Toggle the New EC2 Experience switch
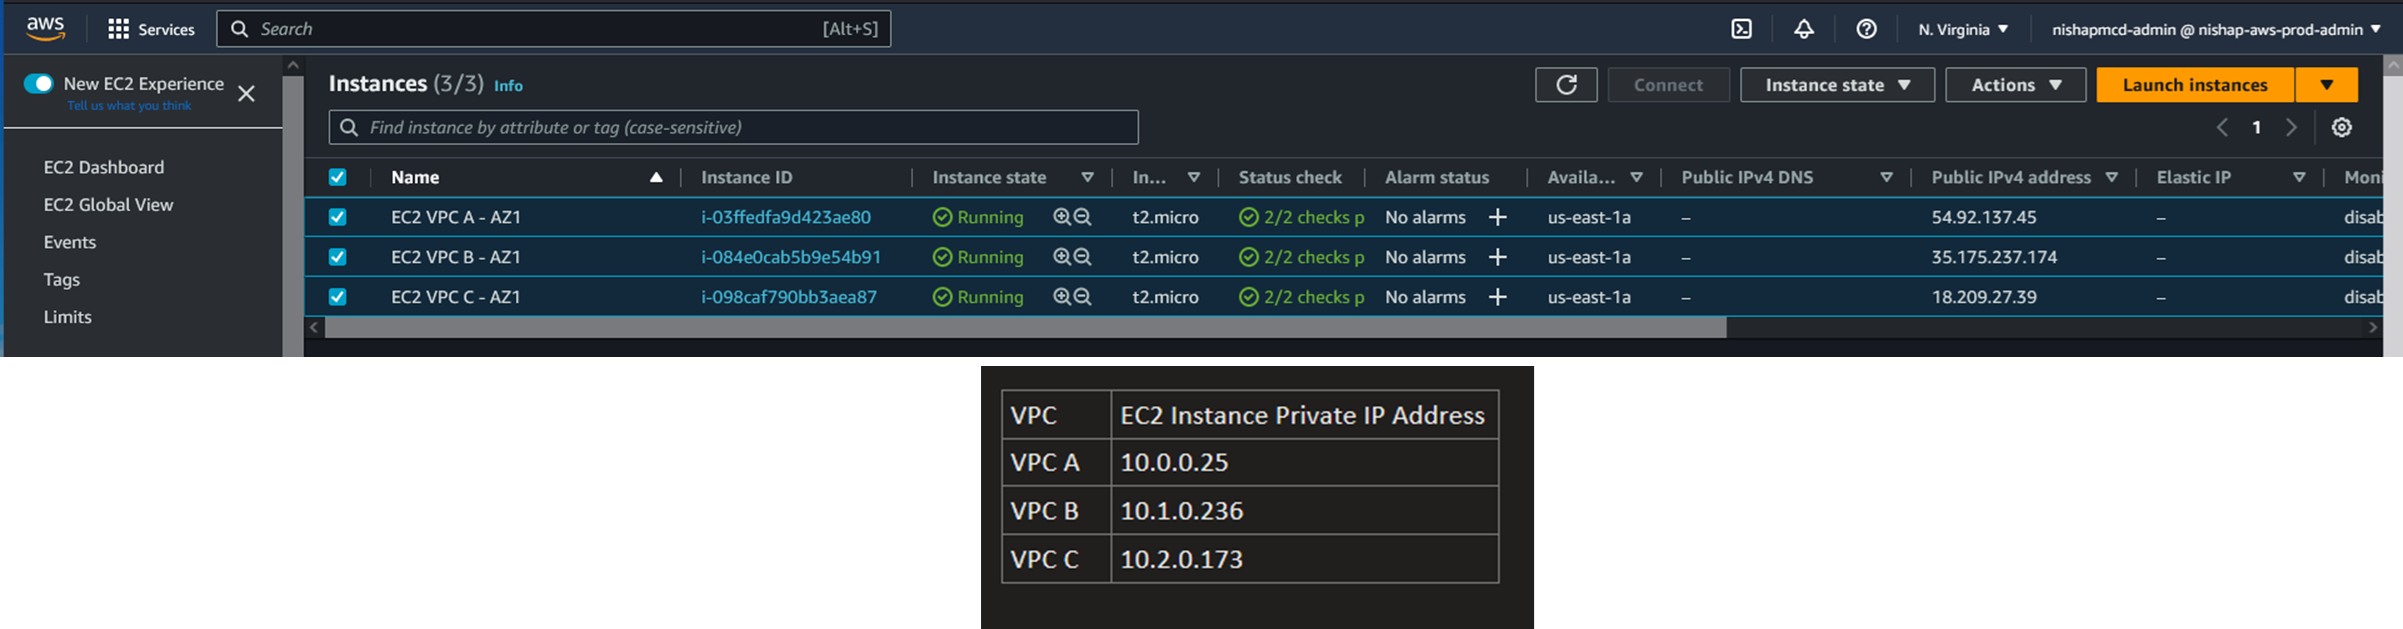This screenshot has width=2403, height=629. (x=39, y=84)
